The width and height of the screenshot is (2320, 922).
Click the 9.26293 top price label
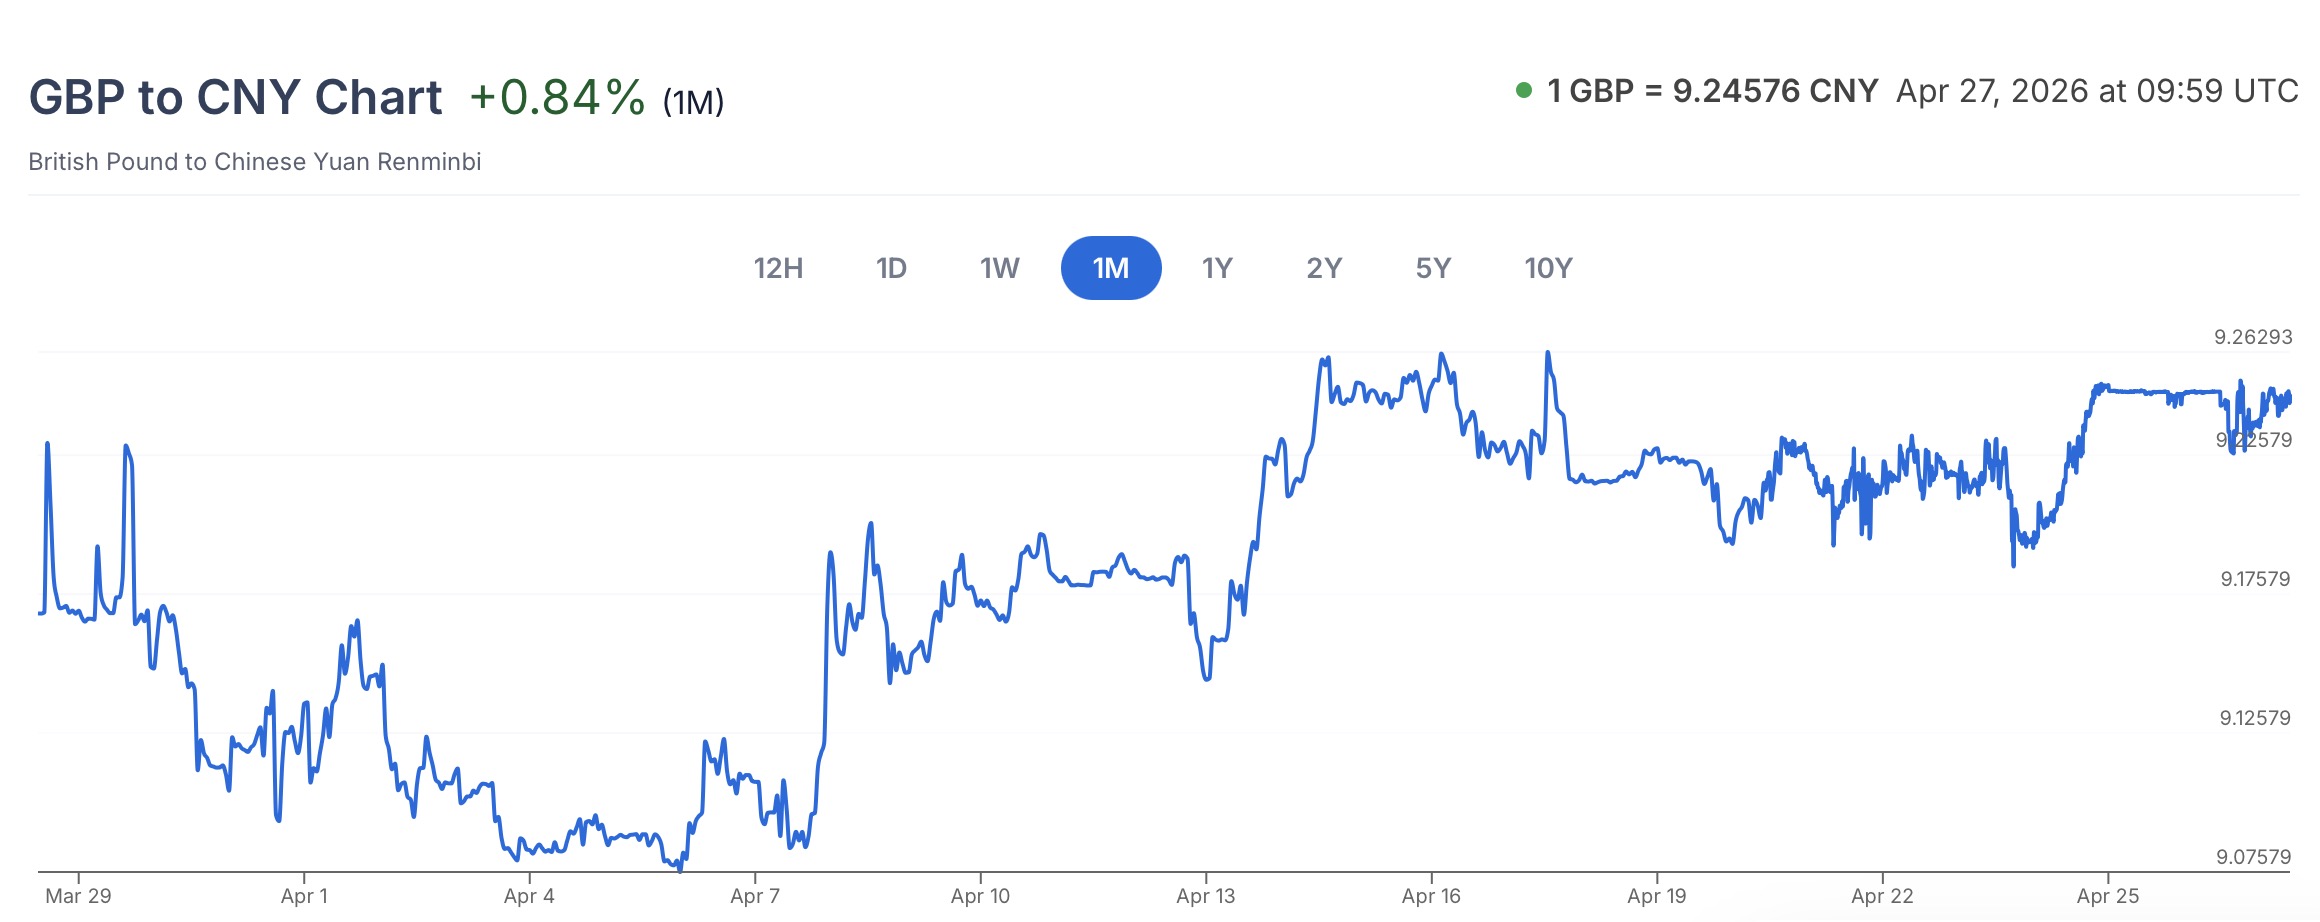point(2253,337)
